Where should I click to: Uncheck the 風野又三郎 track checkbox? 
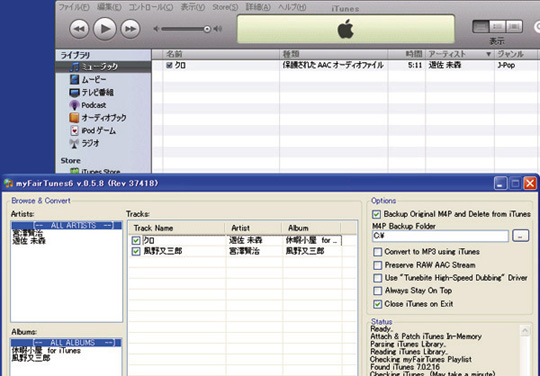pyautogui.click(x=136, y=252)
